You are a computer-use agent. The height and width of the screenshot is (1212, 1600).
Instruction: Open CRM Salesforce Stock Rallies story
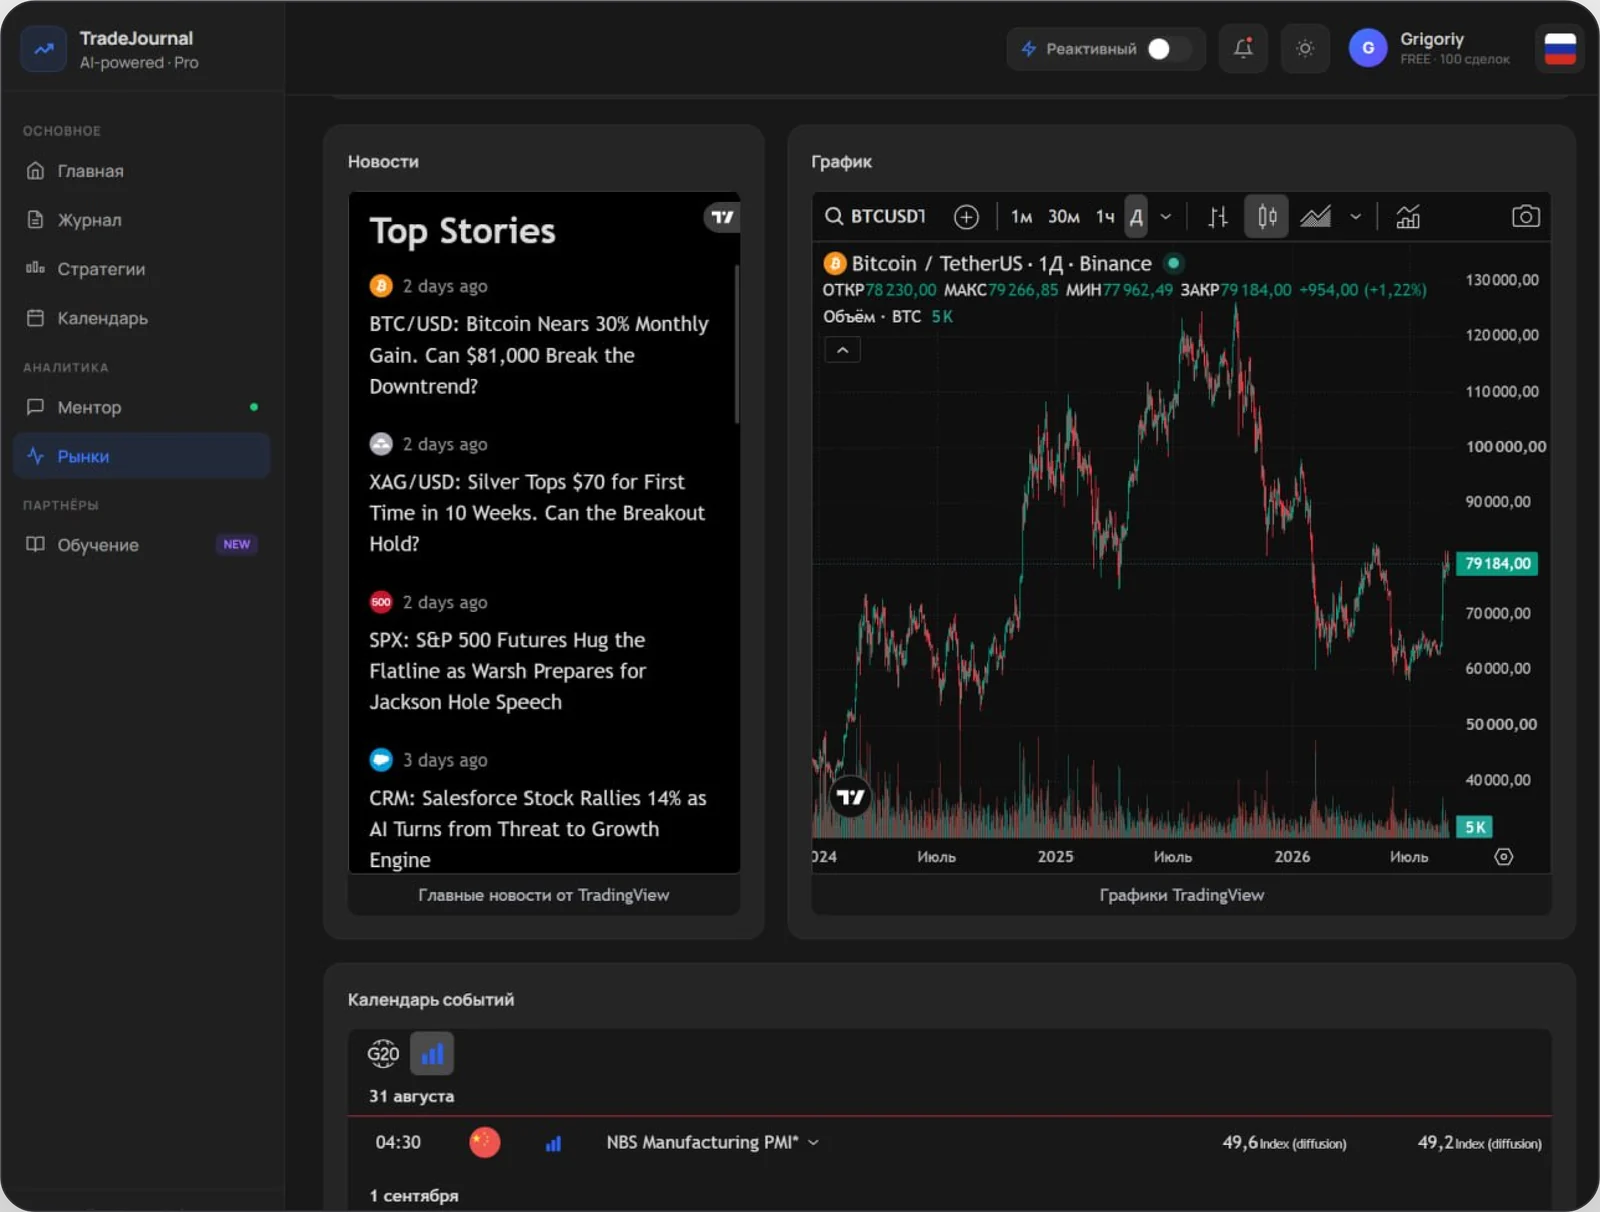(538, 829)
